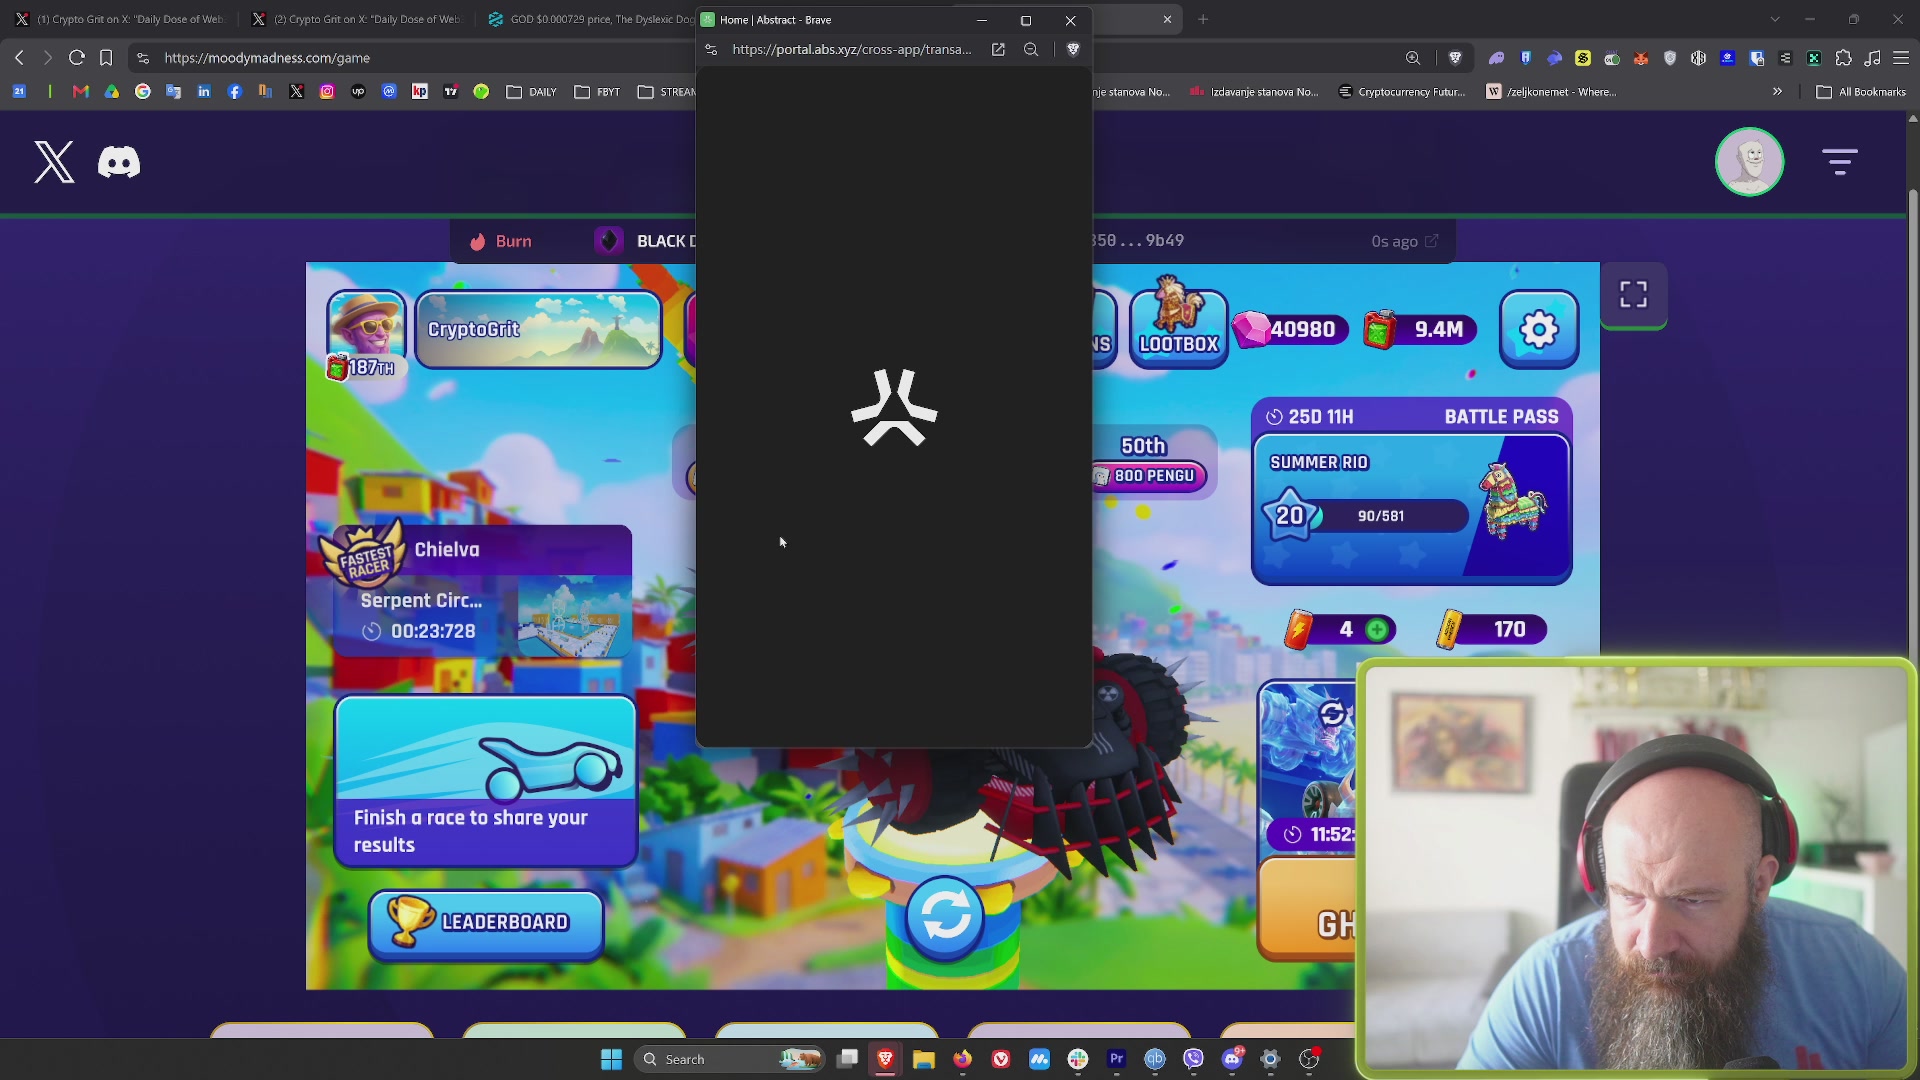Open the X social link on page
Viewport: 1920px width, 1080px height.
point(54,162)
